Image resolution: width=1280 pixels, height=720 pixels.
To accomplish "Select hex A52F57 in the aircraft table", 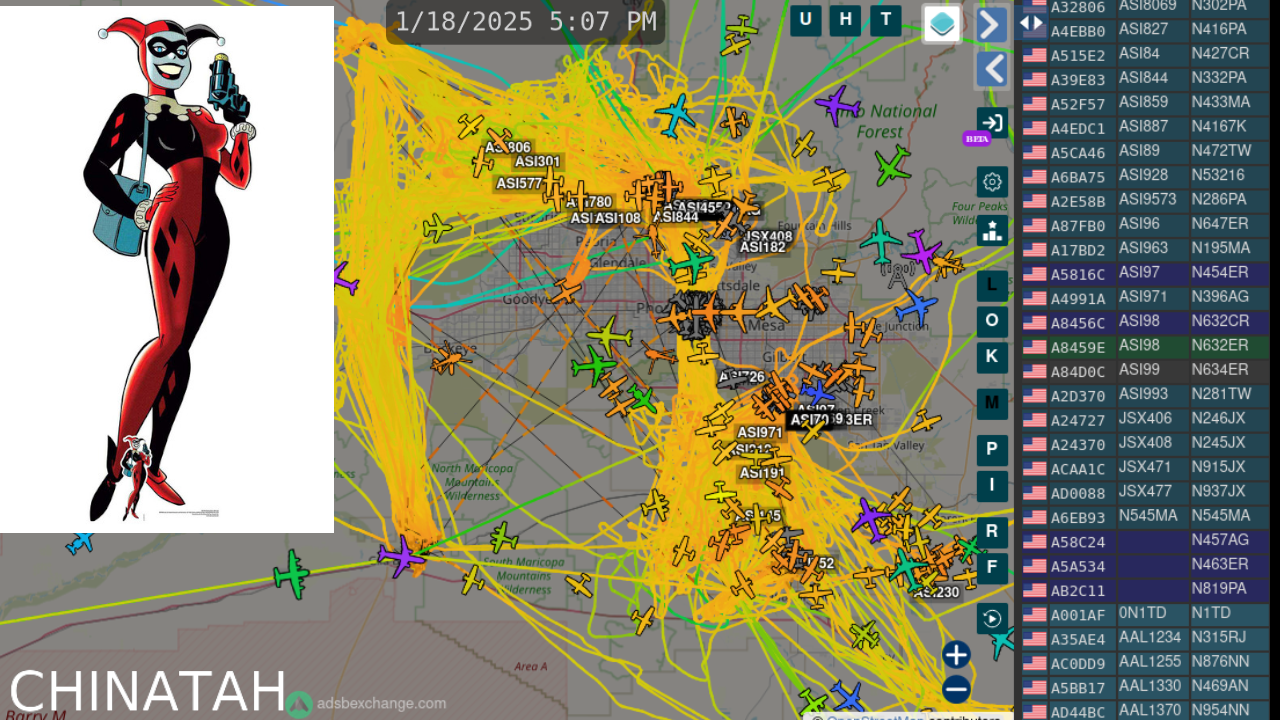I will 1078,104.
